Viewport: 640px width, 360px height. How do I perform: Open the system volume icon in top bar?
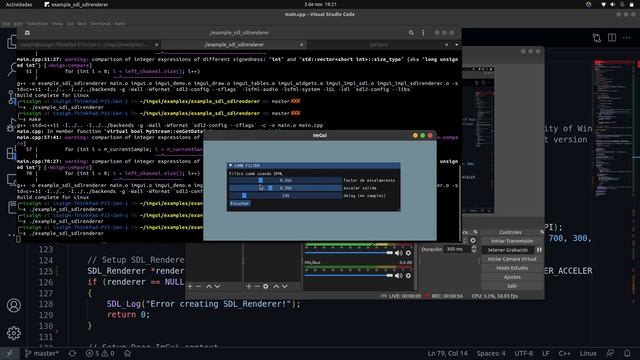point(613,4)
